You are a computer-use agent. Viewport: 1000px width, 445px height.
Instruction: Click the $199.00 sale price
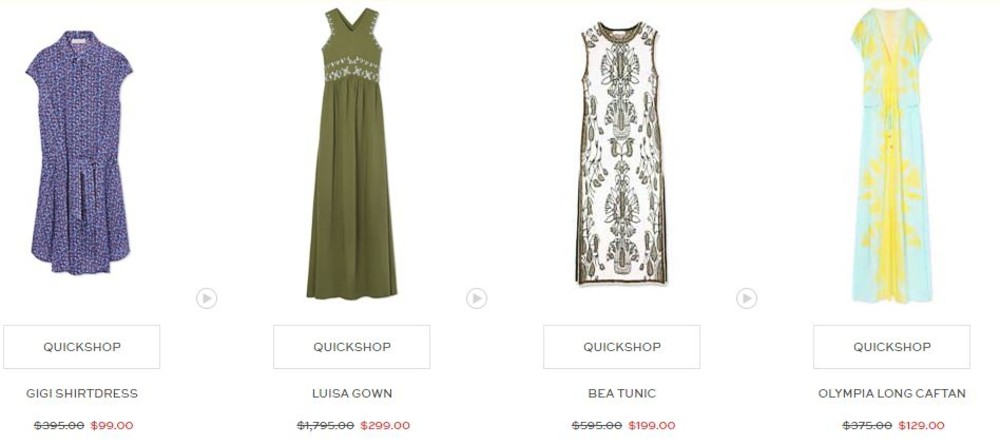(x=653, y=425)
